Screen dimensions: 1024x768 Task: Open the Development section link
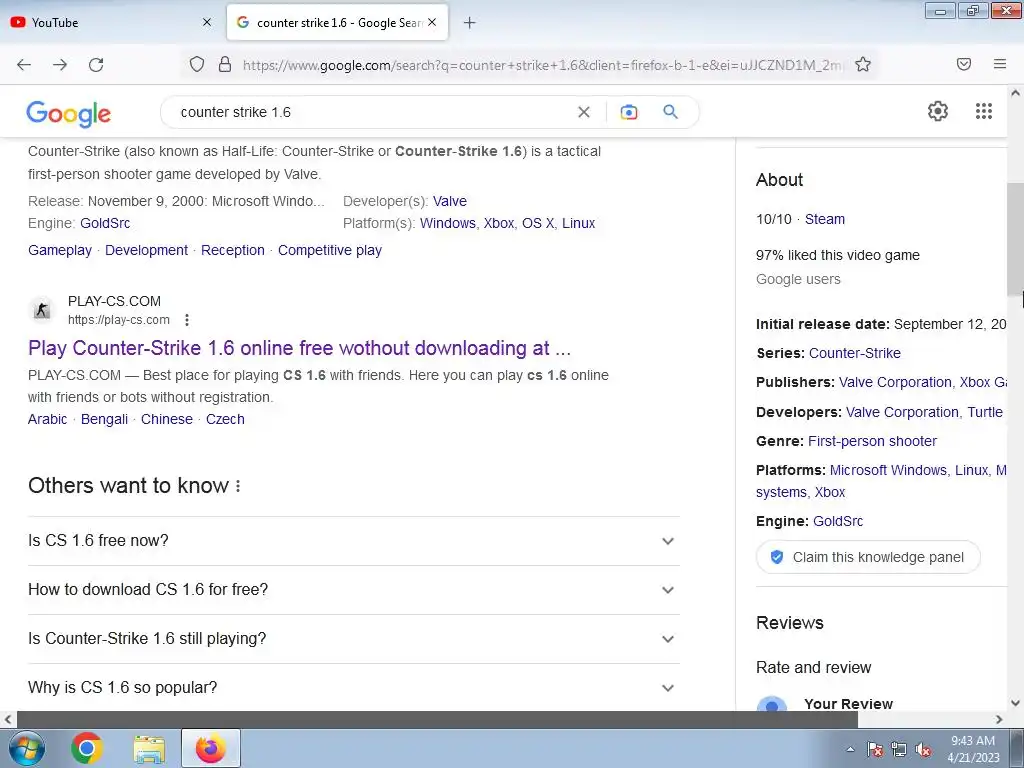pos(146,250)
